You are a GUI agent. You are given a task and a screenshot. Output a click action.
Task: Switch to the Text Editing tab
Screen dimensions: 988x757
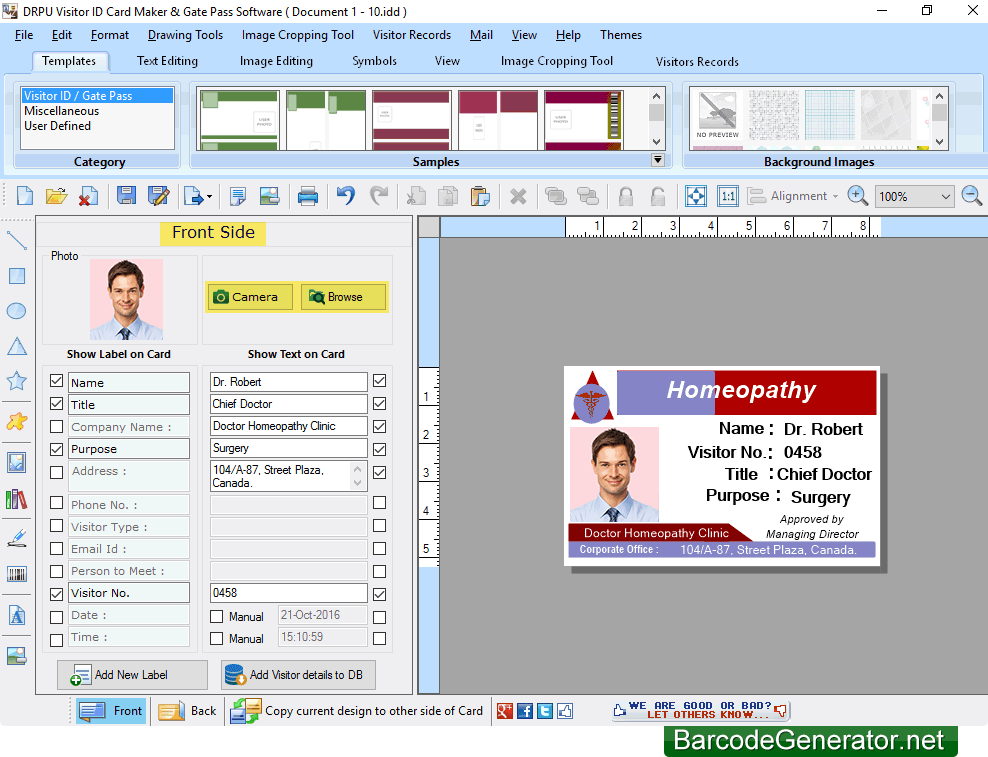(167, 61)
